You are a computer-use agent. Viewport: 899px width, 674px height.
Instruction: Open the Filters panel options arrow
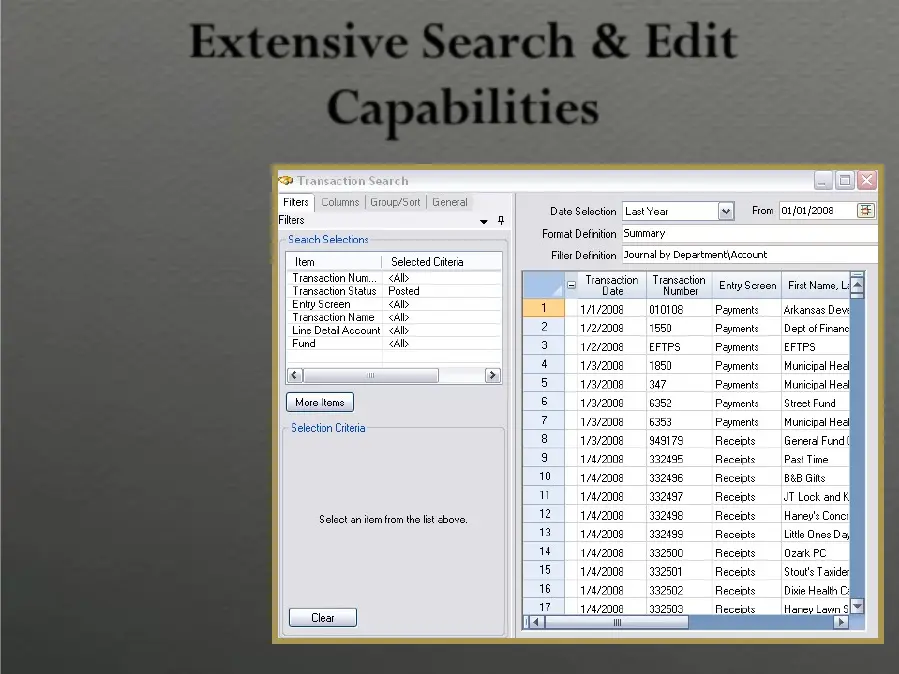[x=484, y=221]
